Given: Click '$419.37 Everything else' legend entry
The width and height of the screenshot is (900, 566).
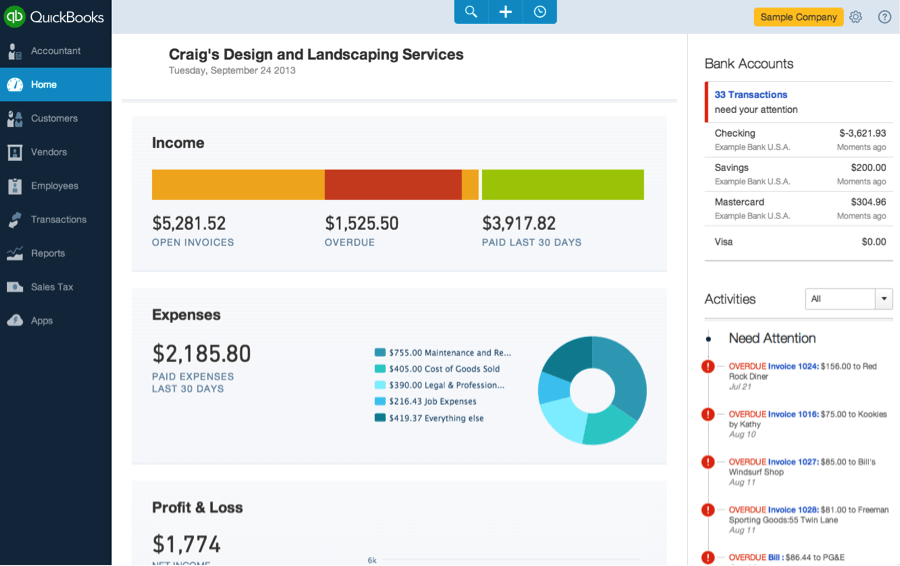Looking at the screenshot, I should click(429, 418).
